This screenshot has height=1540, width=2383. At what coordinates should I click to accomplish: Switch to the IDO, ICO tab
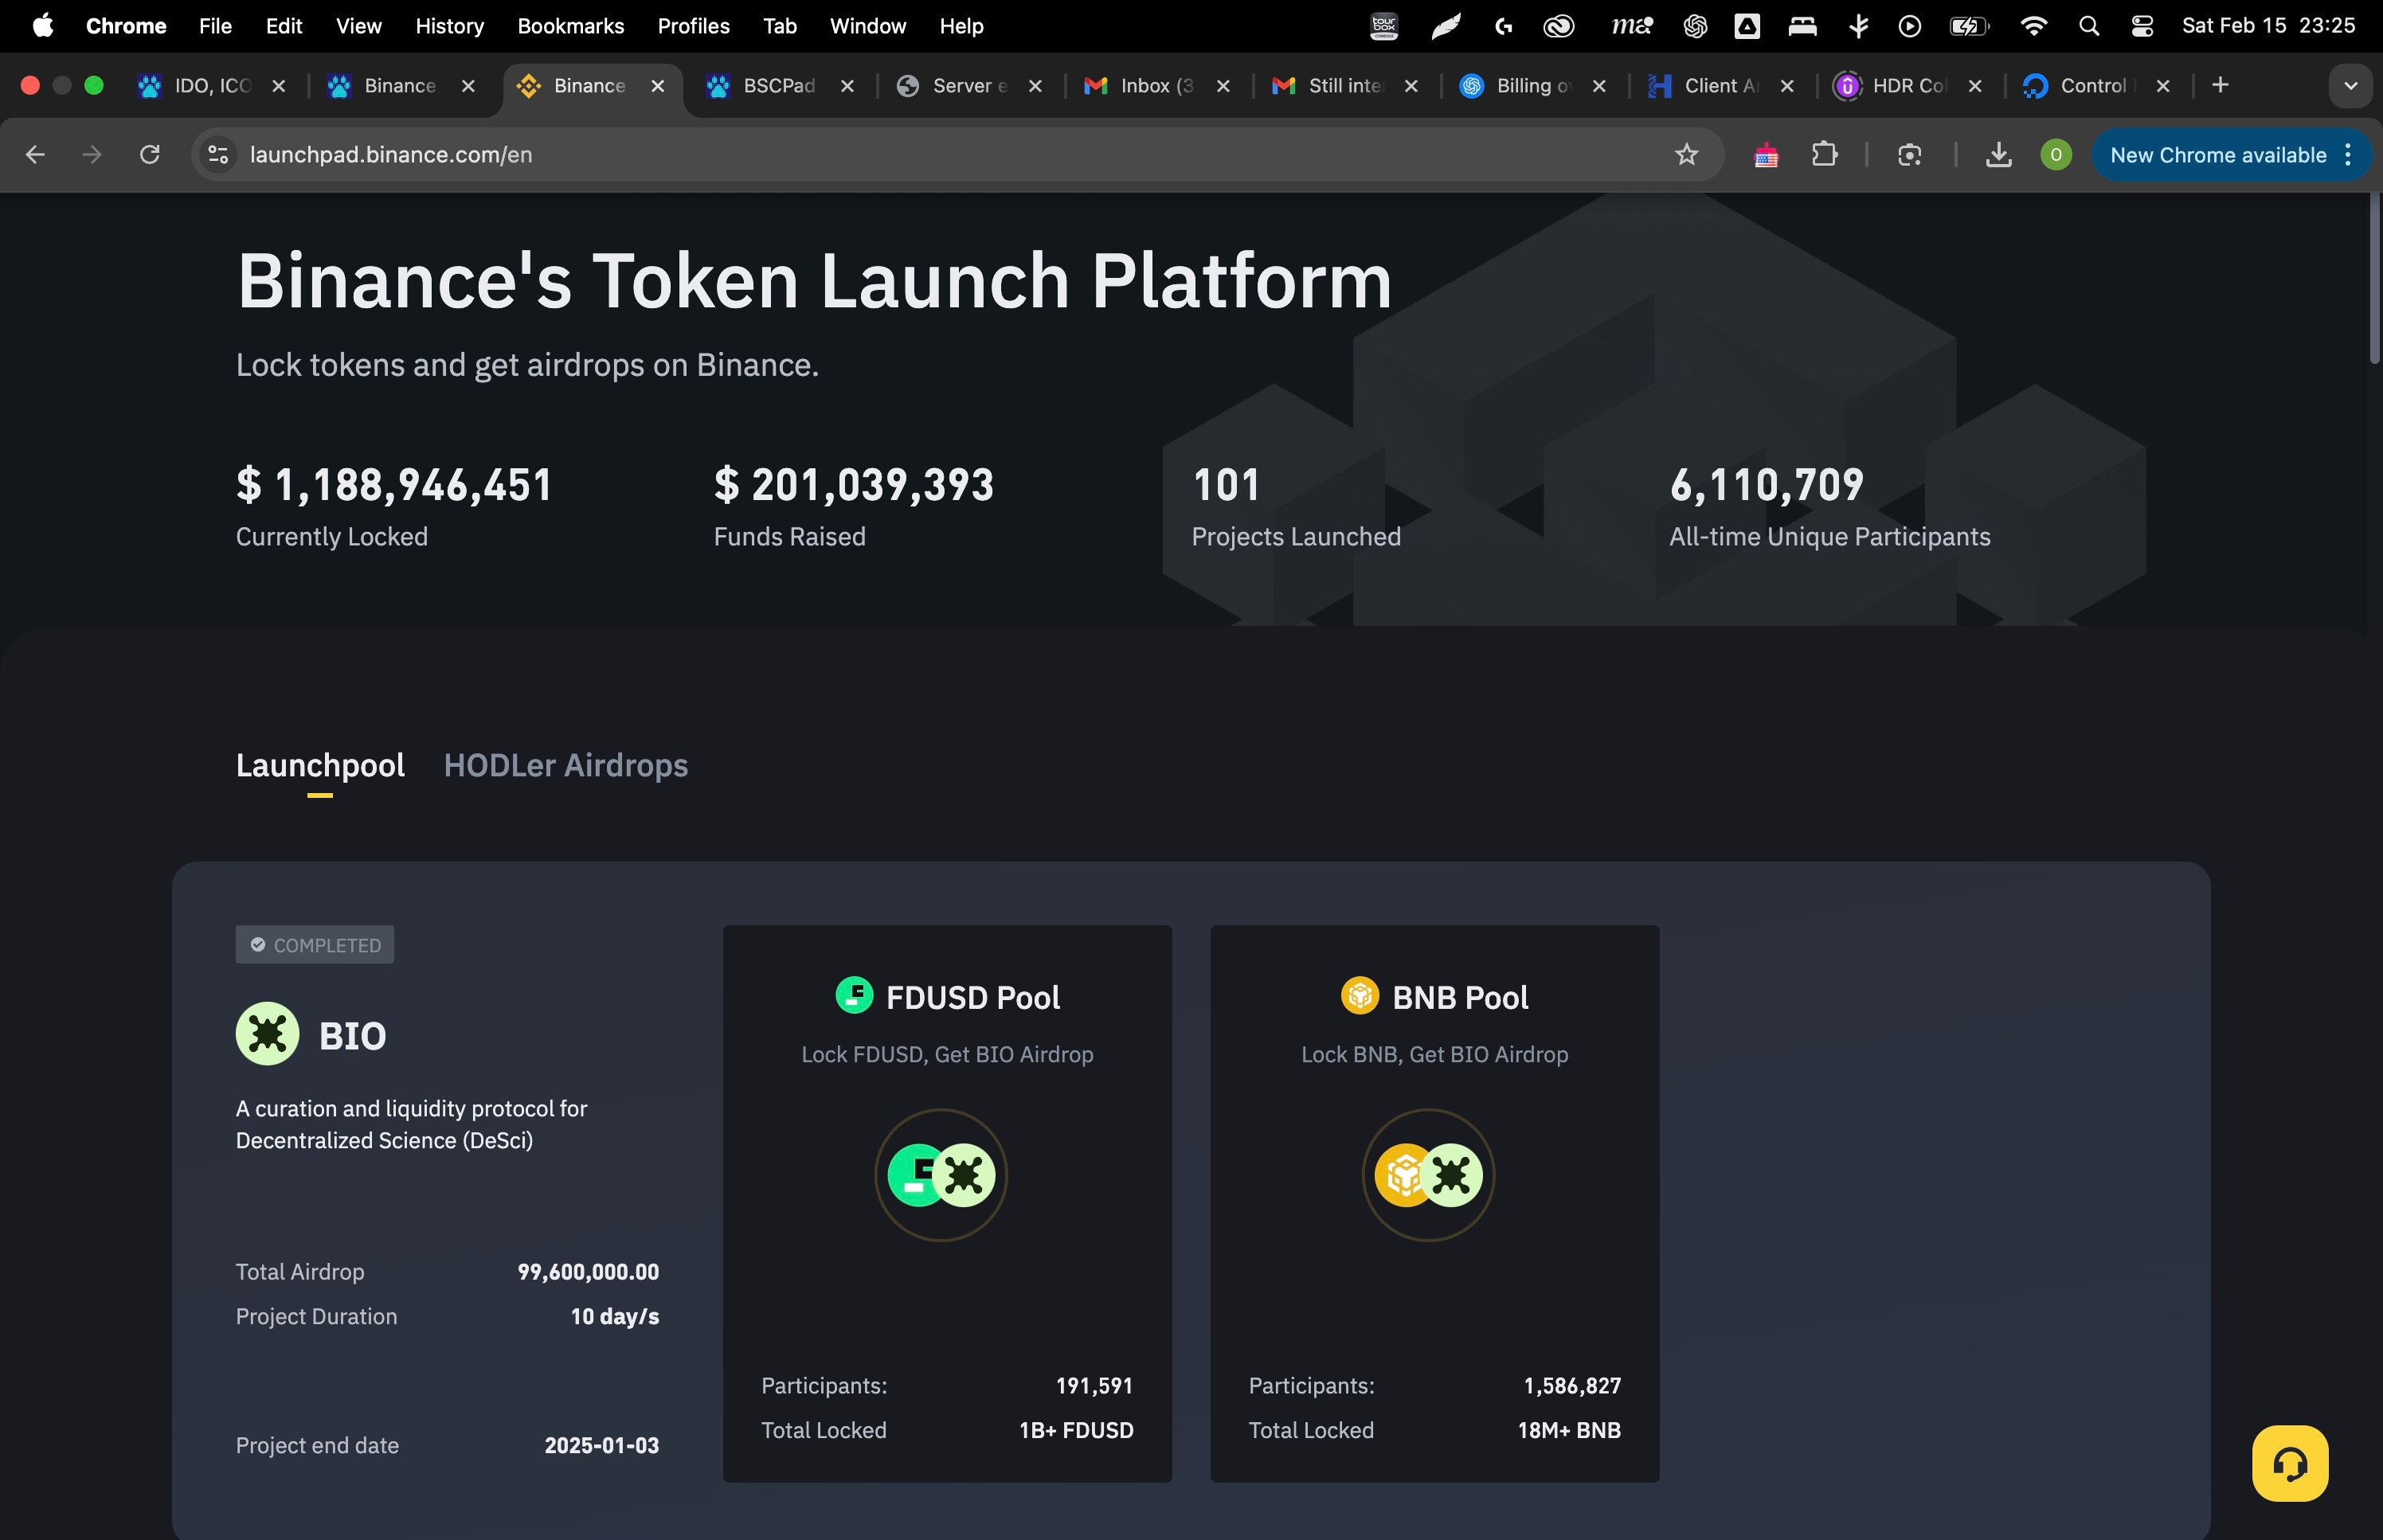pos(212,86)
